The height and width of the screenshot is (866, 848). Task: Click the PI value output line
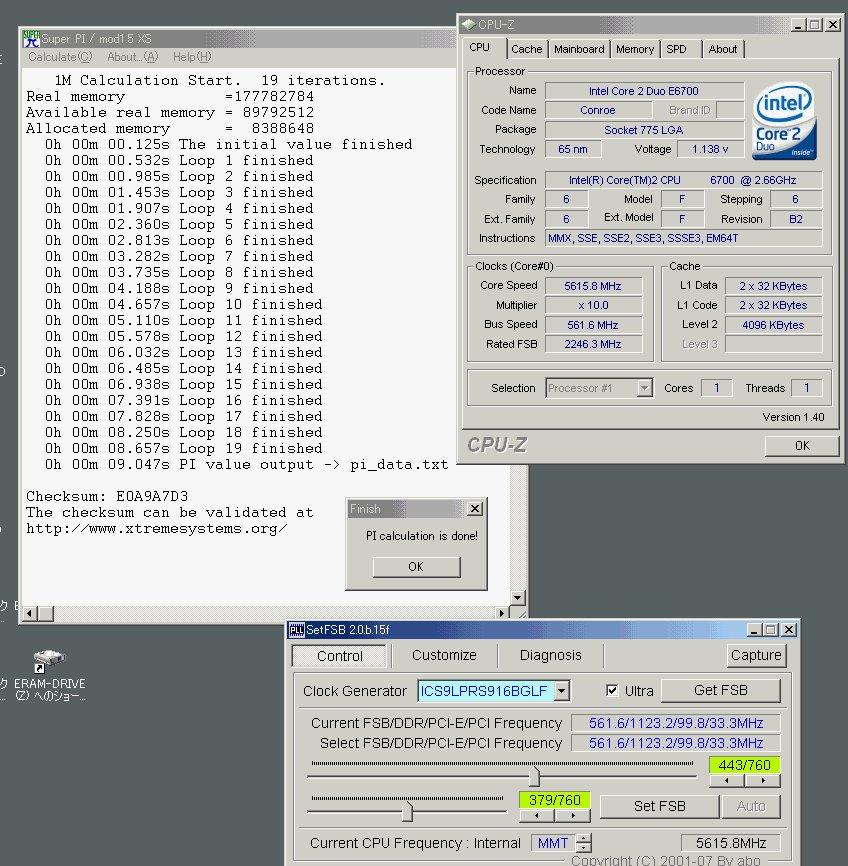click(246, 464)
